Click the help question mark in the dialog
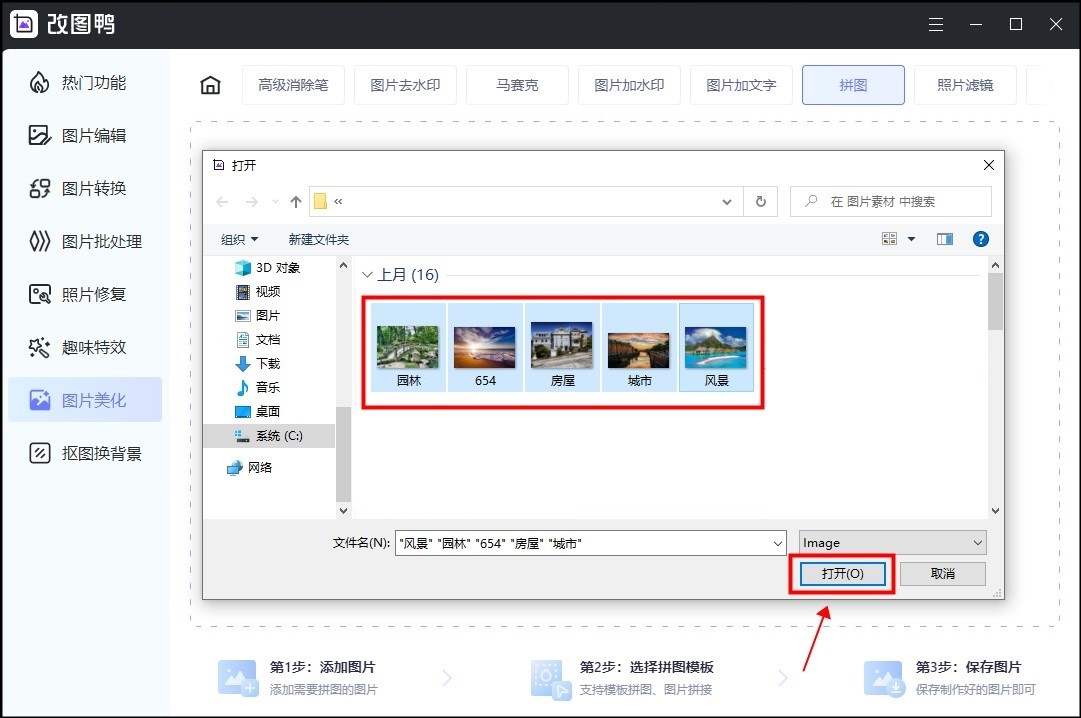 point(981,239)
